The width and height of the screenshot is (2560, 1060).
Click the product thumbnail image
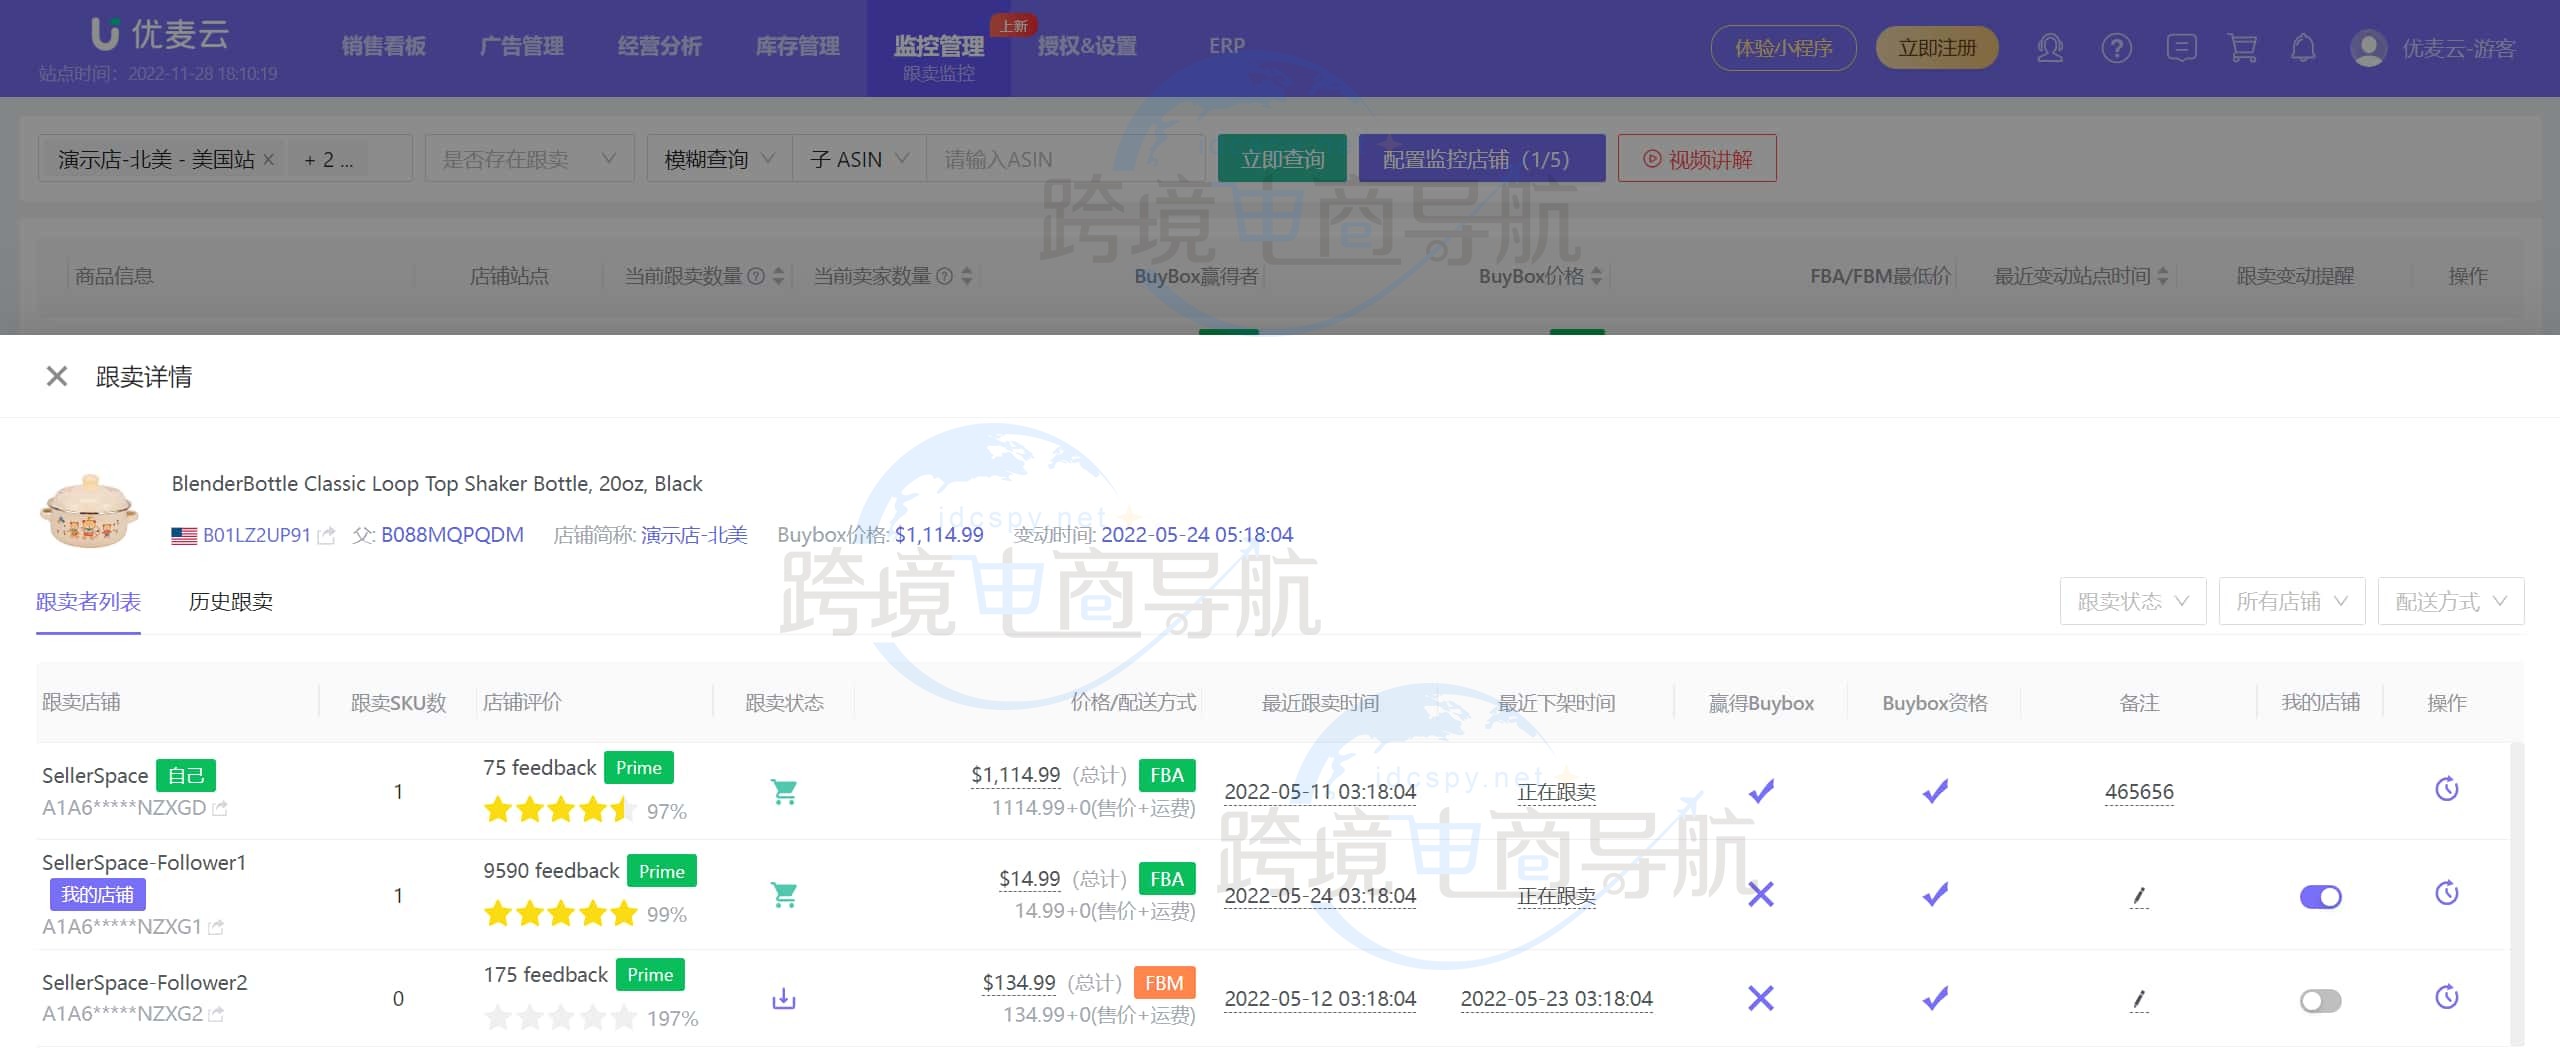point(88,510)
